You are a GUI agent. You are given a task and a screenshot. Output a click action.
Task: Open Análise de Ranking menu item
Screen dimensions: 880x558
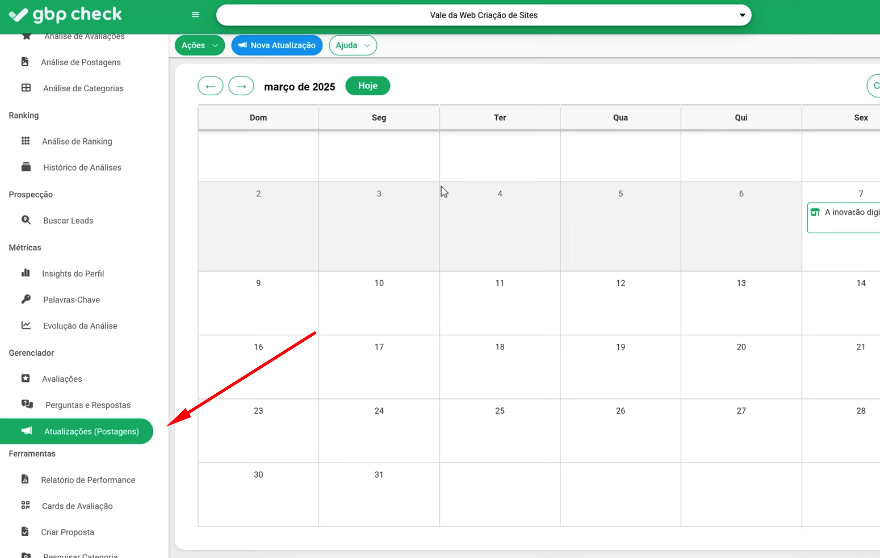[x=77, y=141]
